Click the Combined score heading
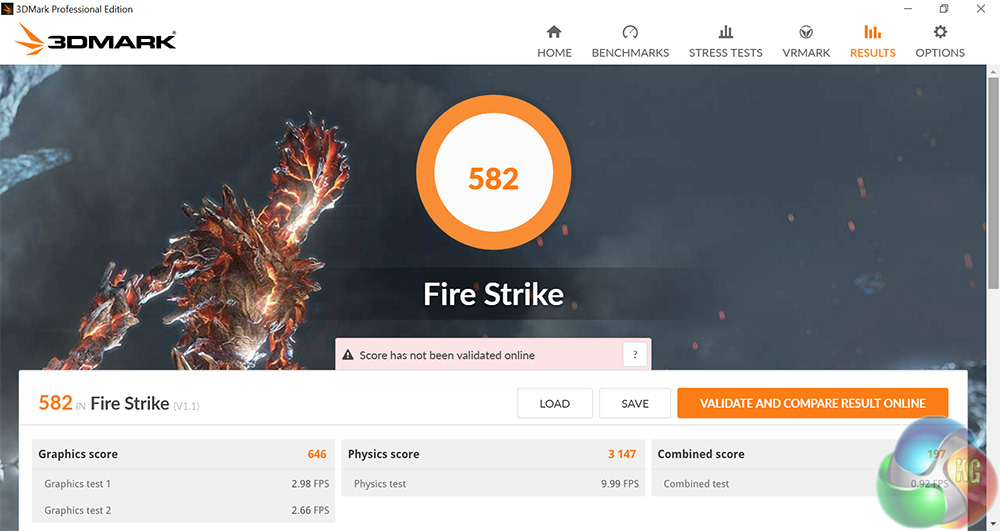1000x531 pixels. click(701, 454)
